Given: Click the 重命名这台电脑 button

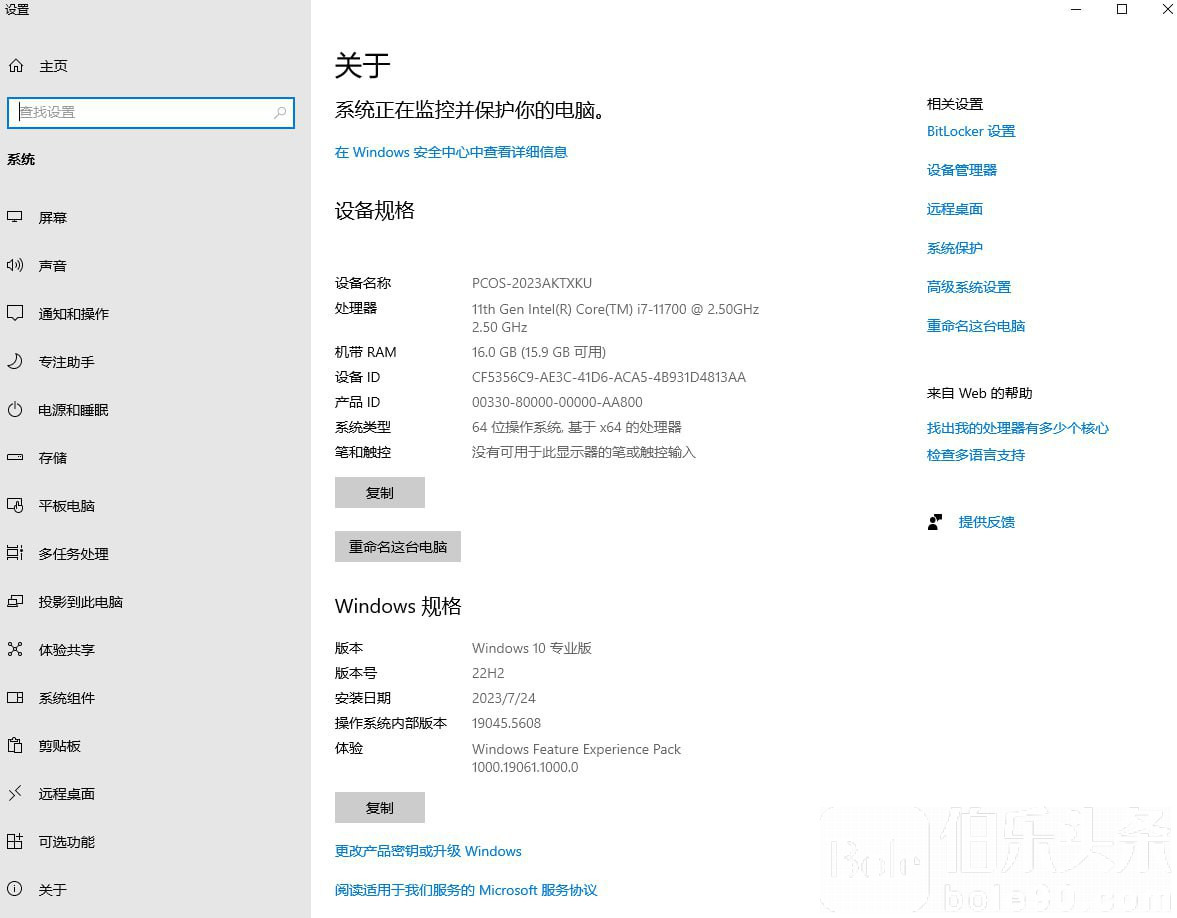Looking at the screenshot, I should pyautogui.click(x=397, y=547).
